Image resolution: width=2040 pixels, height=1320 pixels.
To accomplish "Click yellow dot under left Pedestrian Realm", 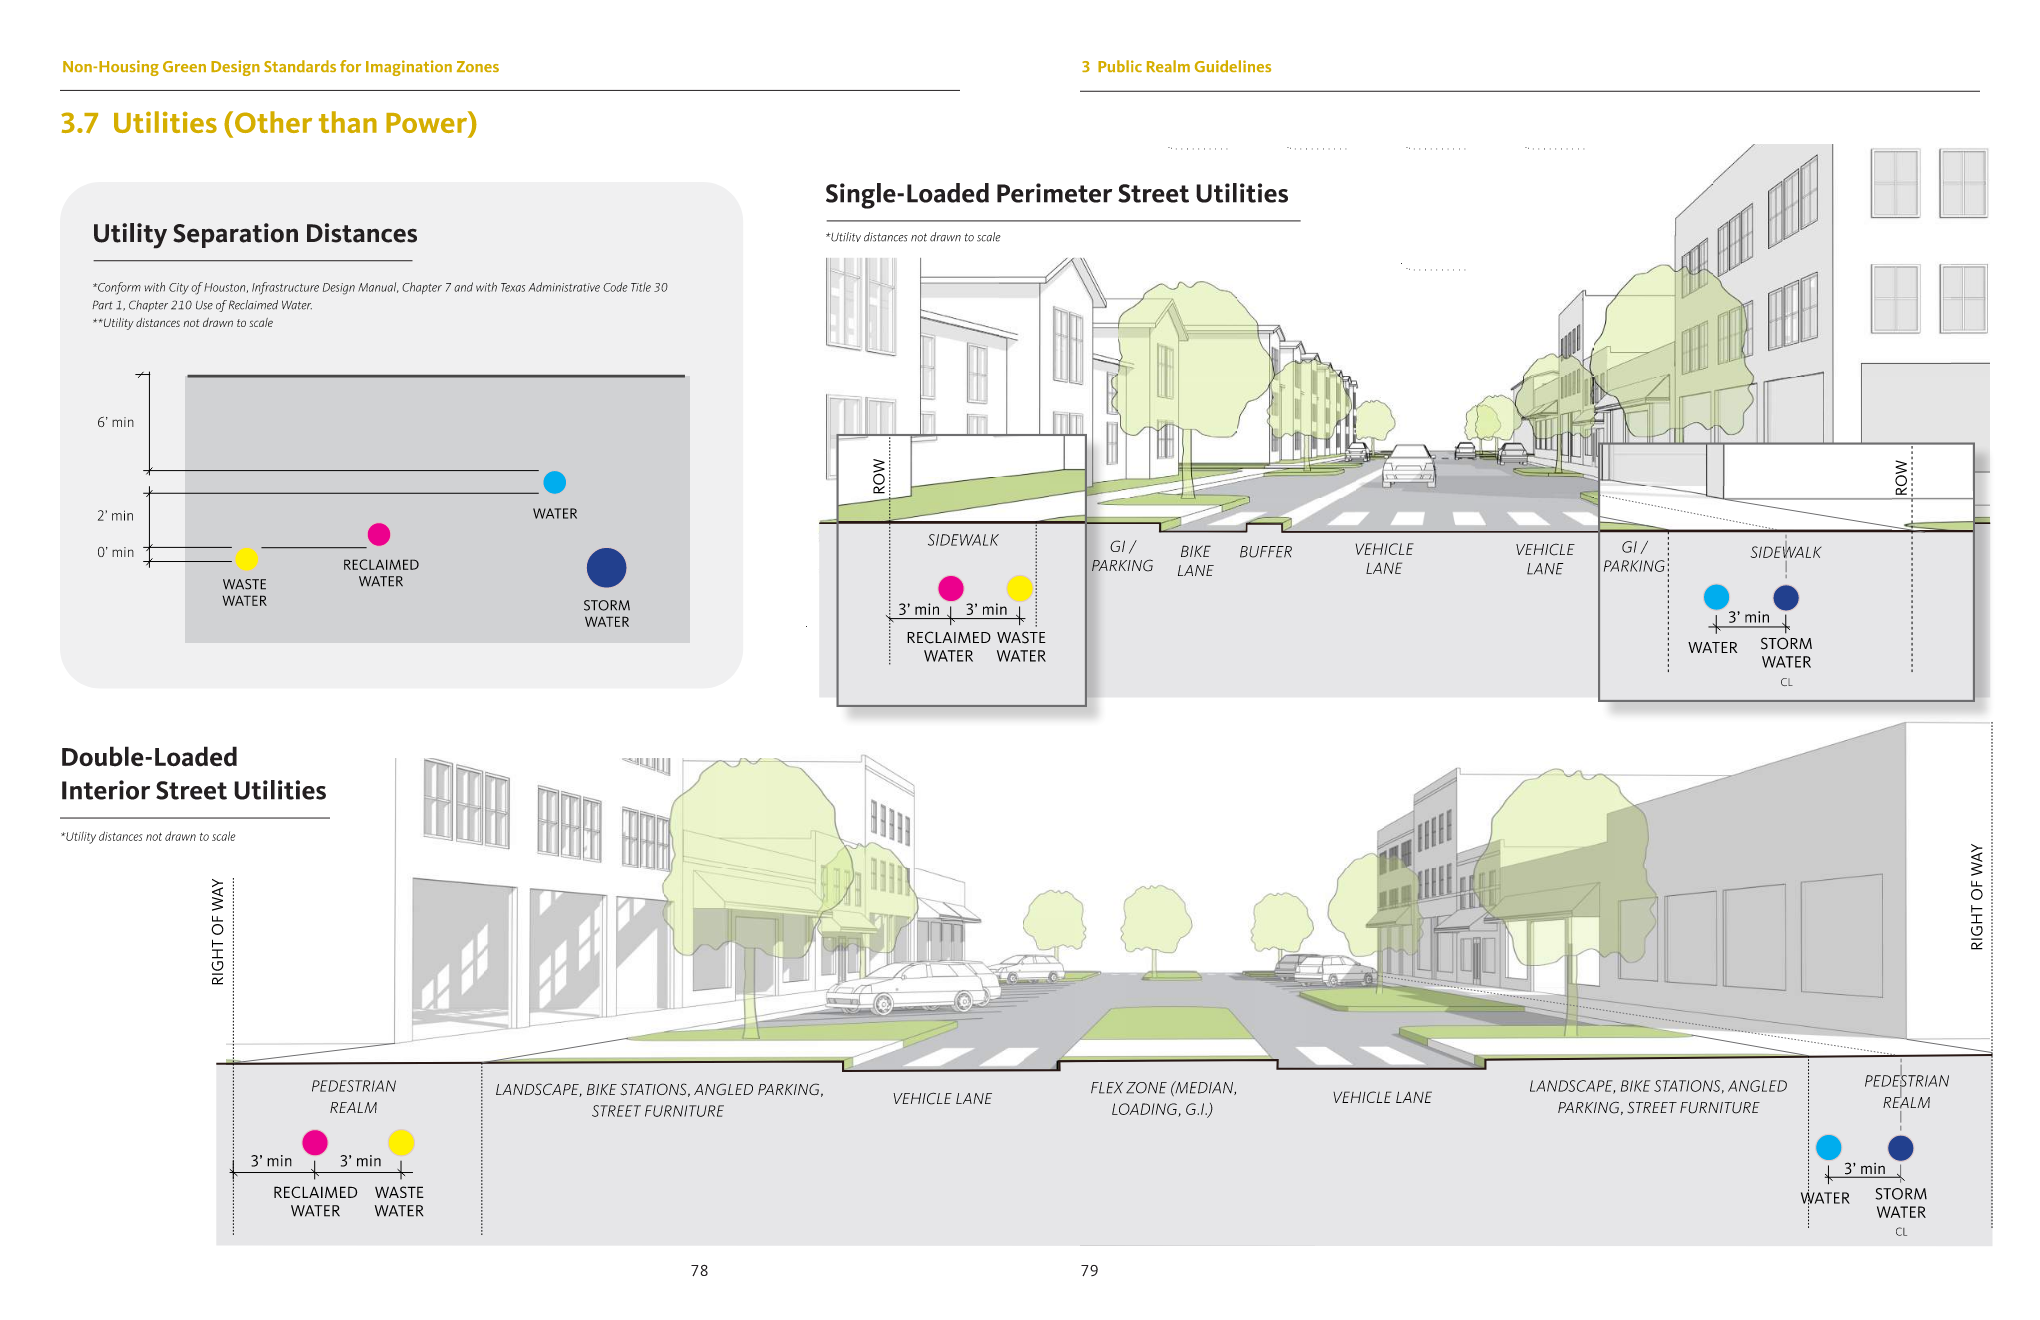I will tap(401, 1142).
